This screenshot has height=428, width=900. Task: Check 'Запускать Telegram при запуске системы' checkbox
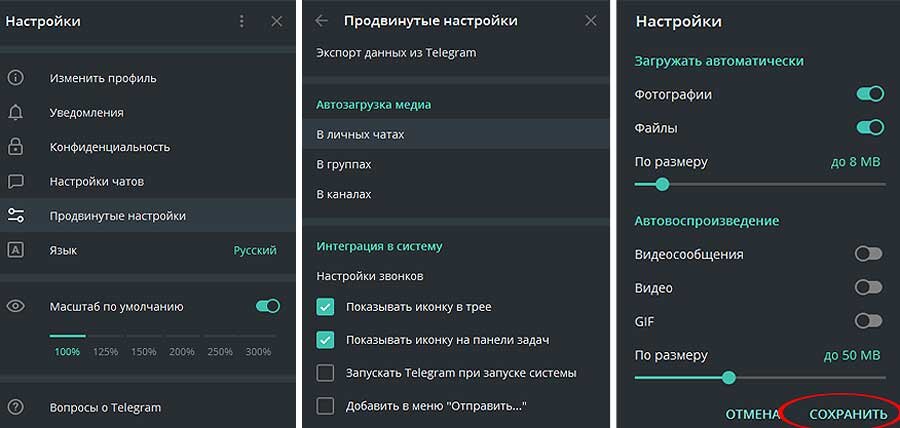pyautogui.click(x=325, y=373)
